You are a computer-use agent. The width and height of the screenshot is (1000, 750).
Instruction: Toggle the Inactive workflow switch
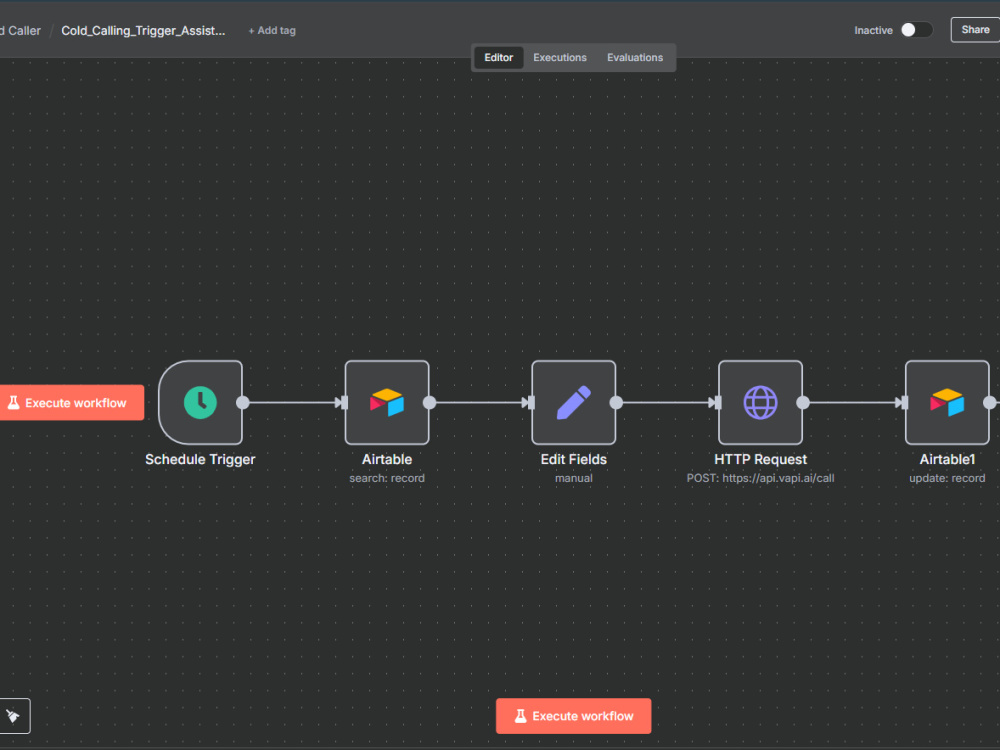point(916,30)
